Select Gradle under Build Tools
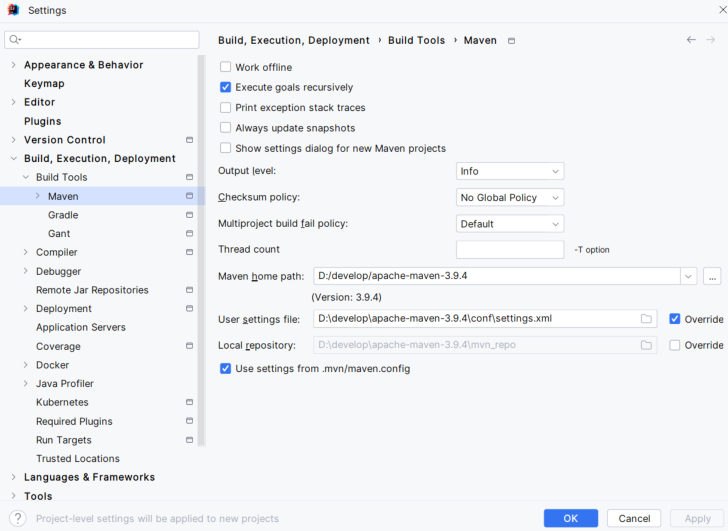The image size is (728, 531). point(63,215)
